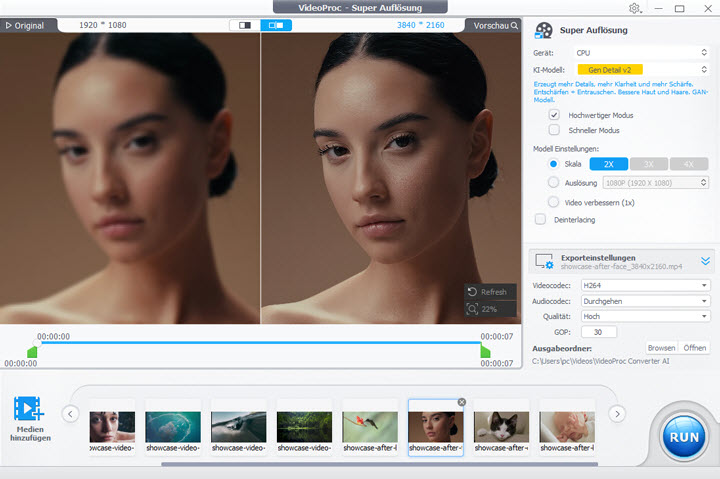Click the horizontal thumbnail scrollbar
Image resolution: width=720 pixels, height=479 pixels.
(379, 464)
